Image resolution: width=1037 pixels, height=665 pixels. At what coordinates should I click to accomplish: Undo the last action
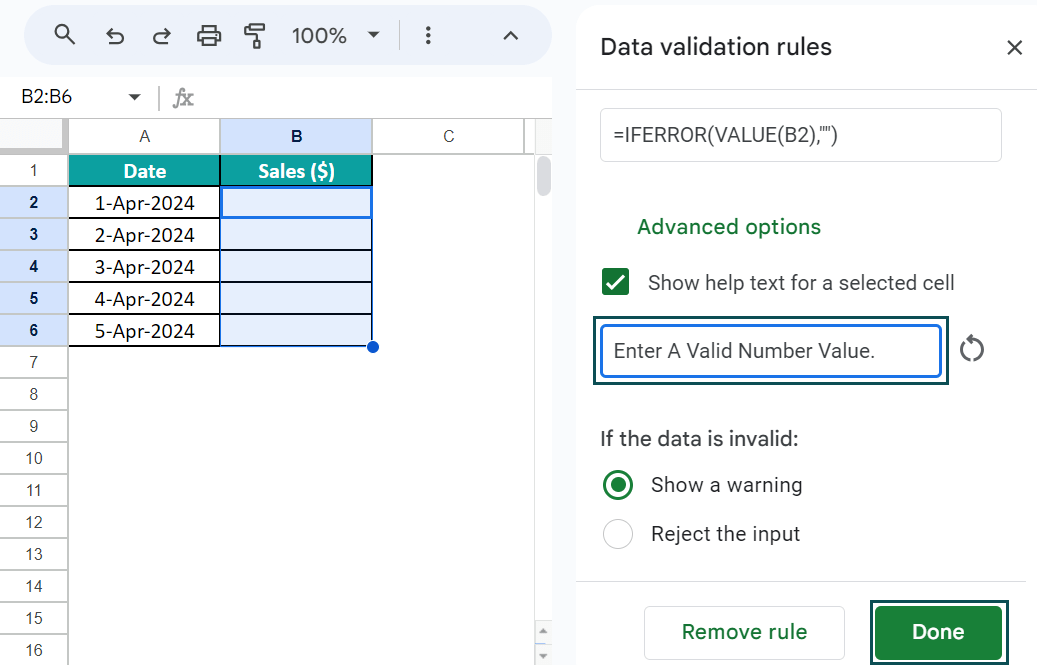point(114,34)
